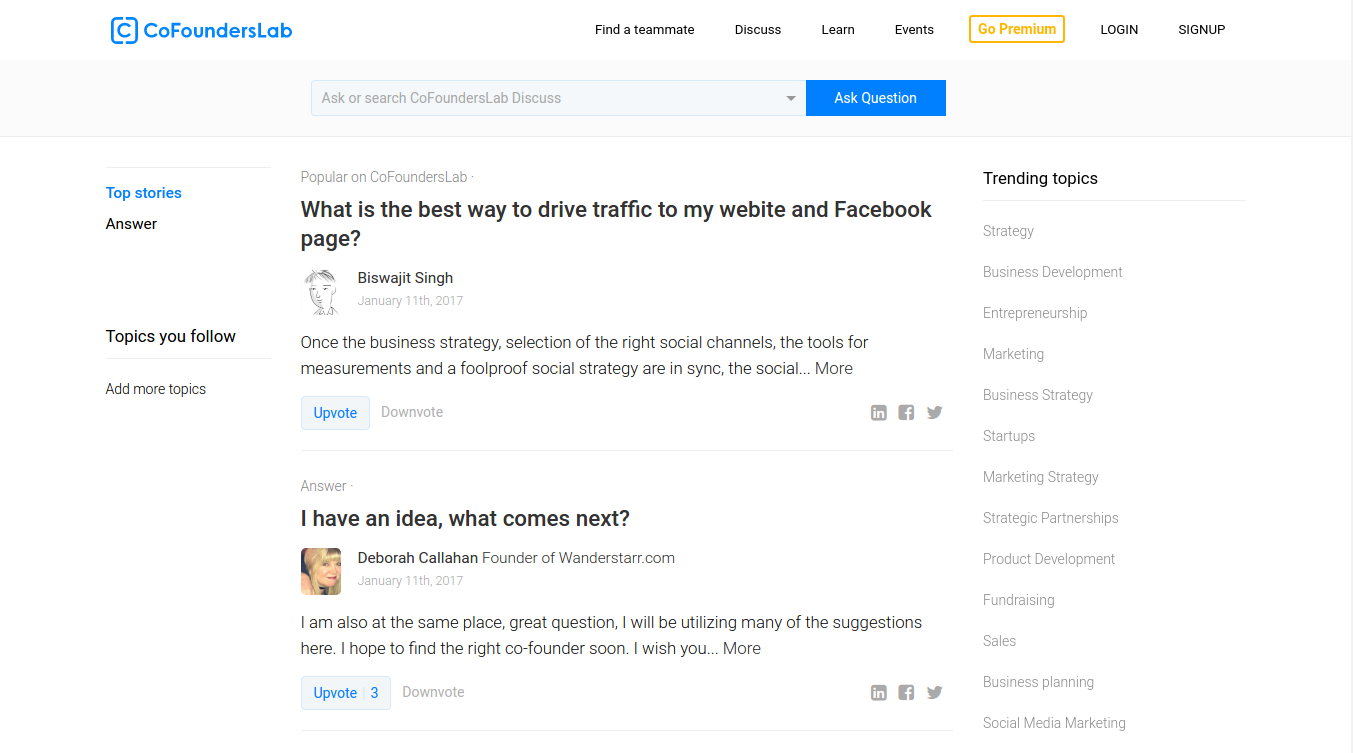Share Biswajit Singh's post on Twitter
The width and height of the screenshot is (1353, 753).
(934, 413)
